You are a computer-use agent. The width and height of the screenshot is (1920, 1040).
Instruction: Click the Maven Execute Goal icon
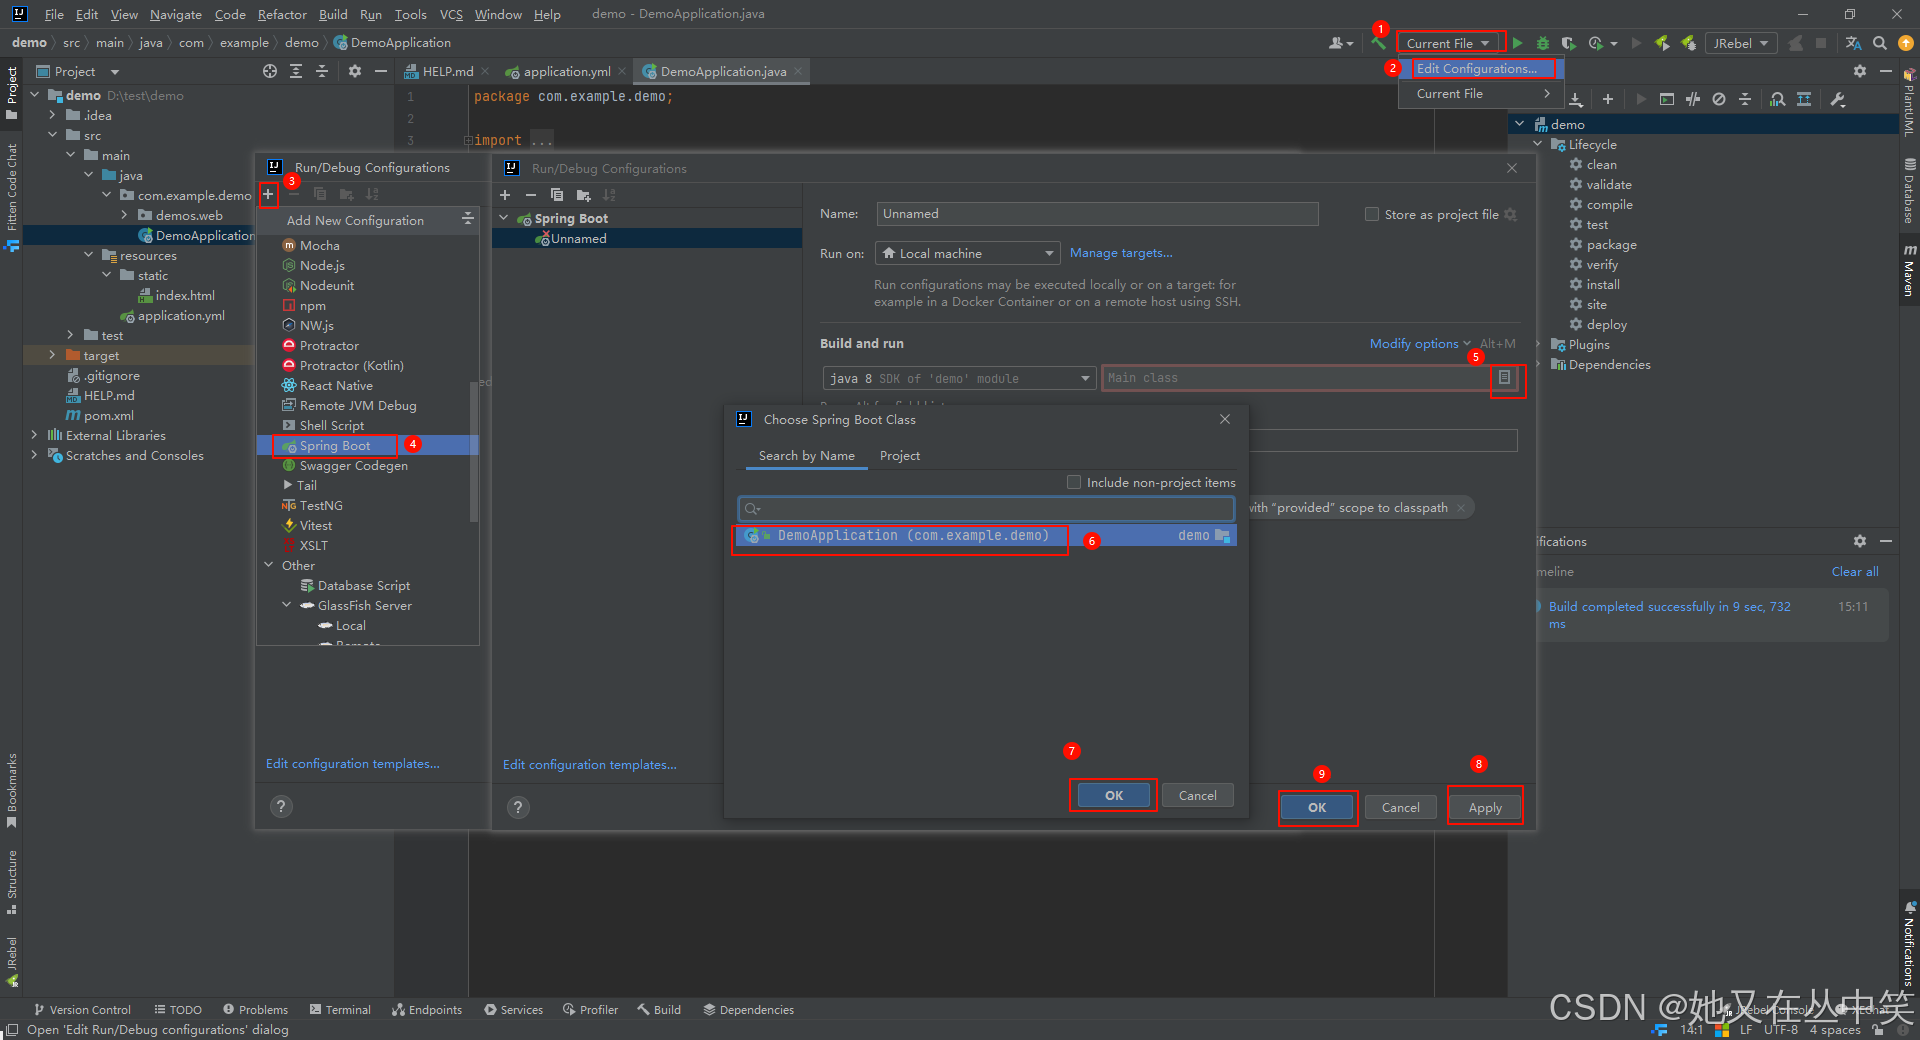(x=1667, y=99)
